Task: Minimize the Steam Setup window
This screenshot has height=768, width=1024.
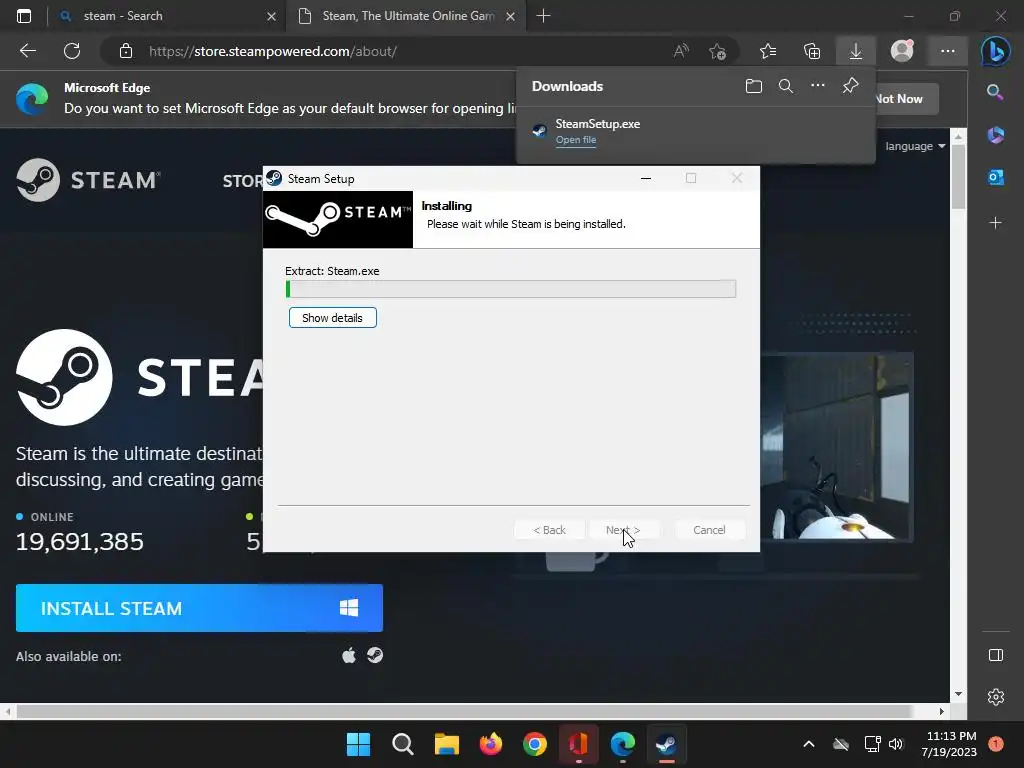Action: pyautogui.click(x=646, y=178)
